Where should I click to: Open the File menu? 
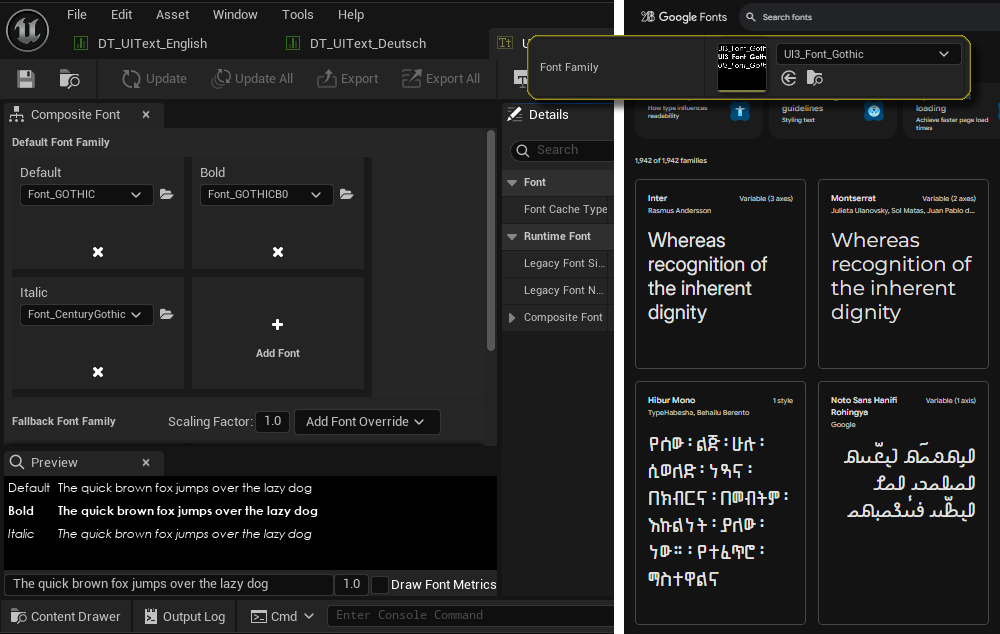(77, 14)
